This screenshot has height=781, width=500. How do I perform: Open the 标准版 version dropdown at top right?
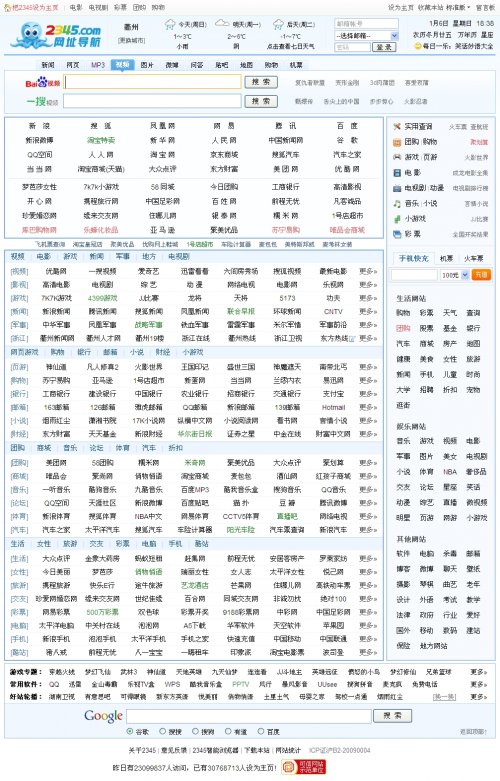tap(458, 7)
